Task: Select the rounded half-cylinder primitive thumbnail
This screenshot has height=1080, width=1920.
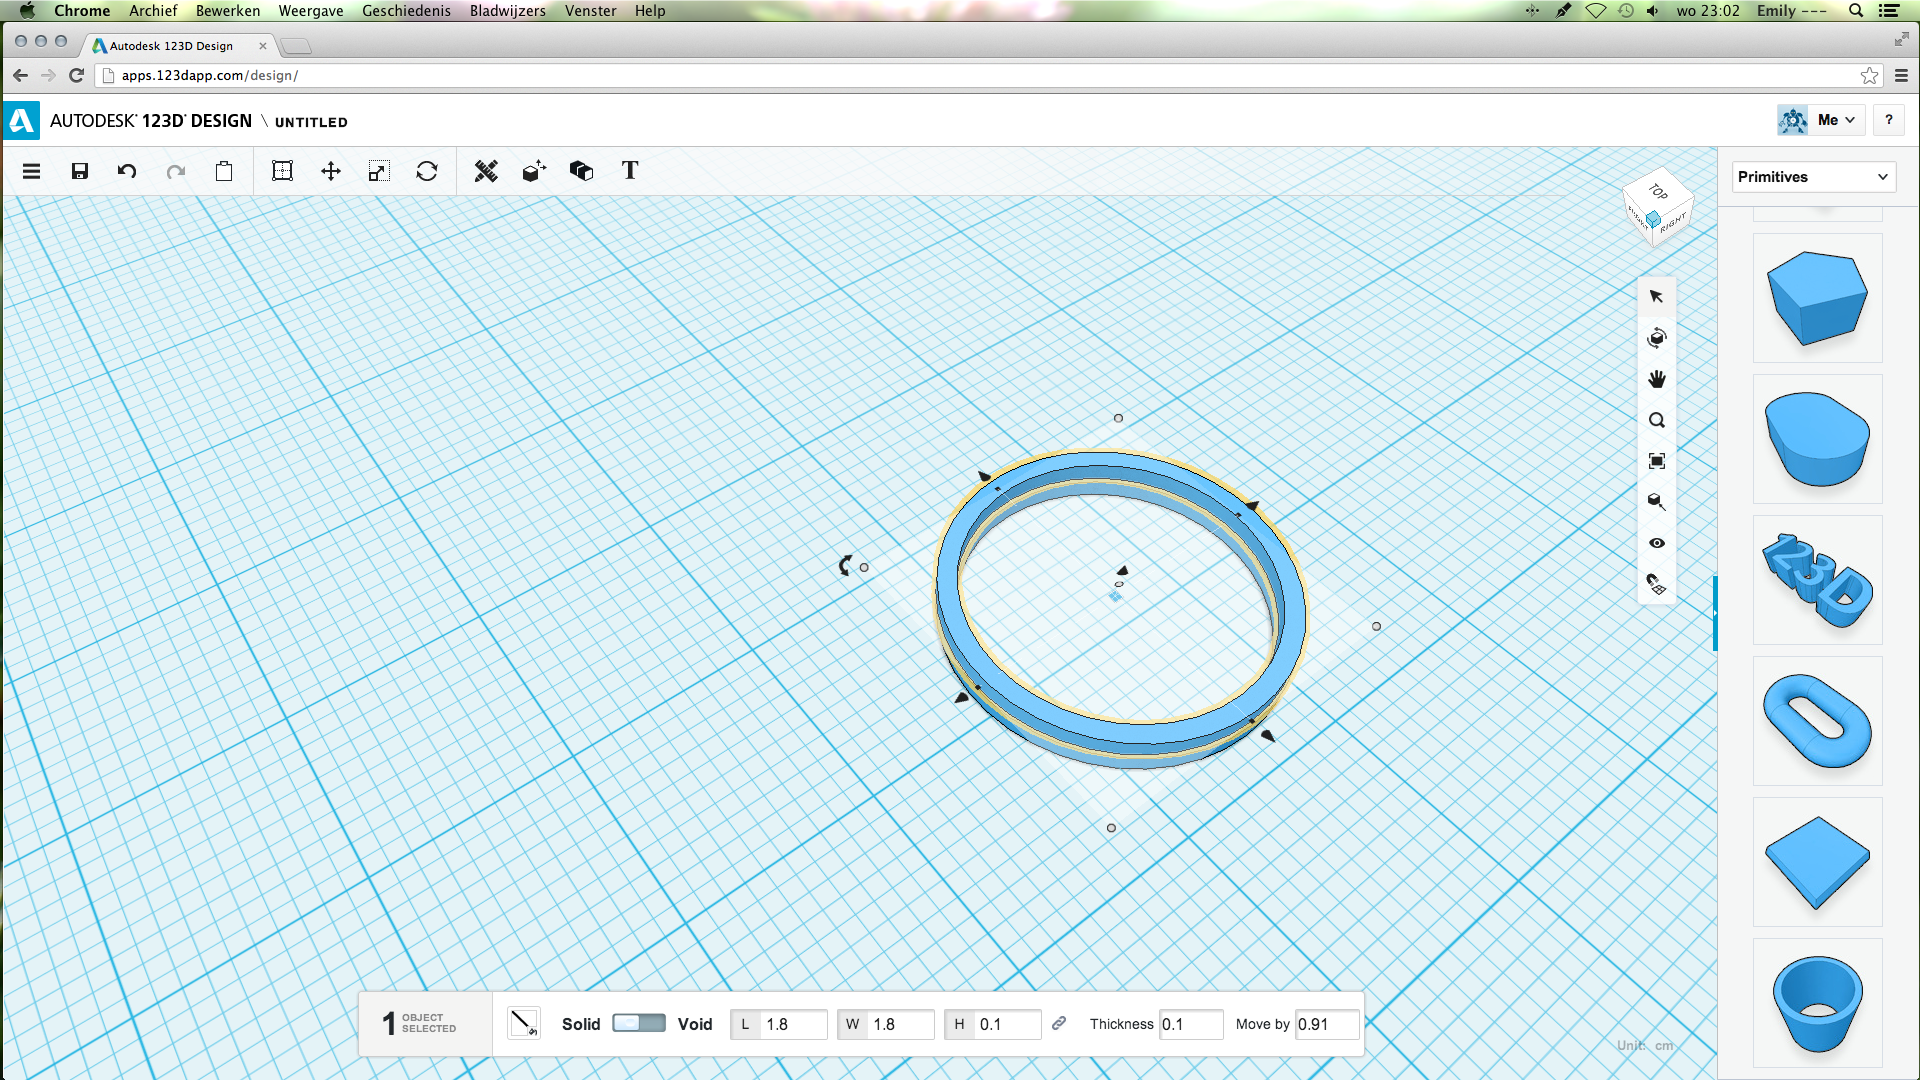Action: pyautogui.click(x=1817, y=439)
